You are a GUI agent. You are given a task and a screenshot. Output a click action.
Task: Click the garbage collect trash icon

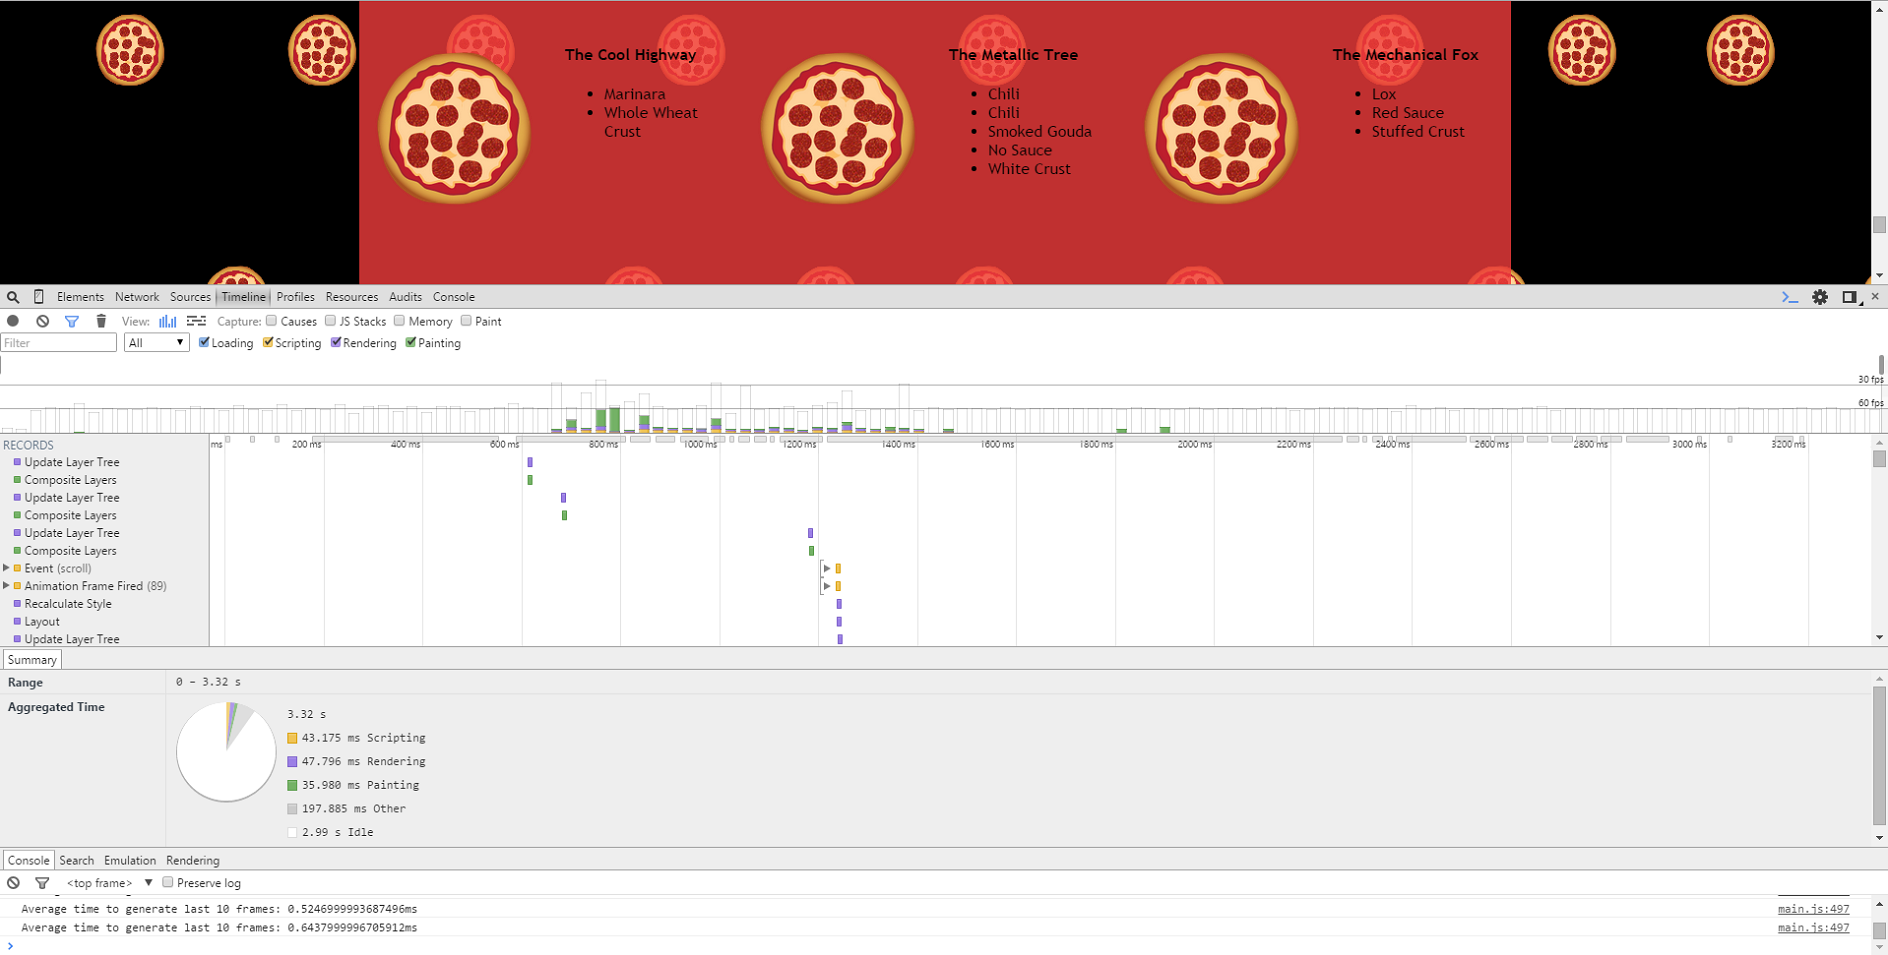coord(101,321)
